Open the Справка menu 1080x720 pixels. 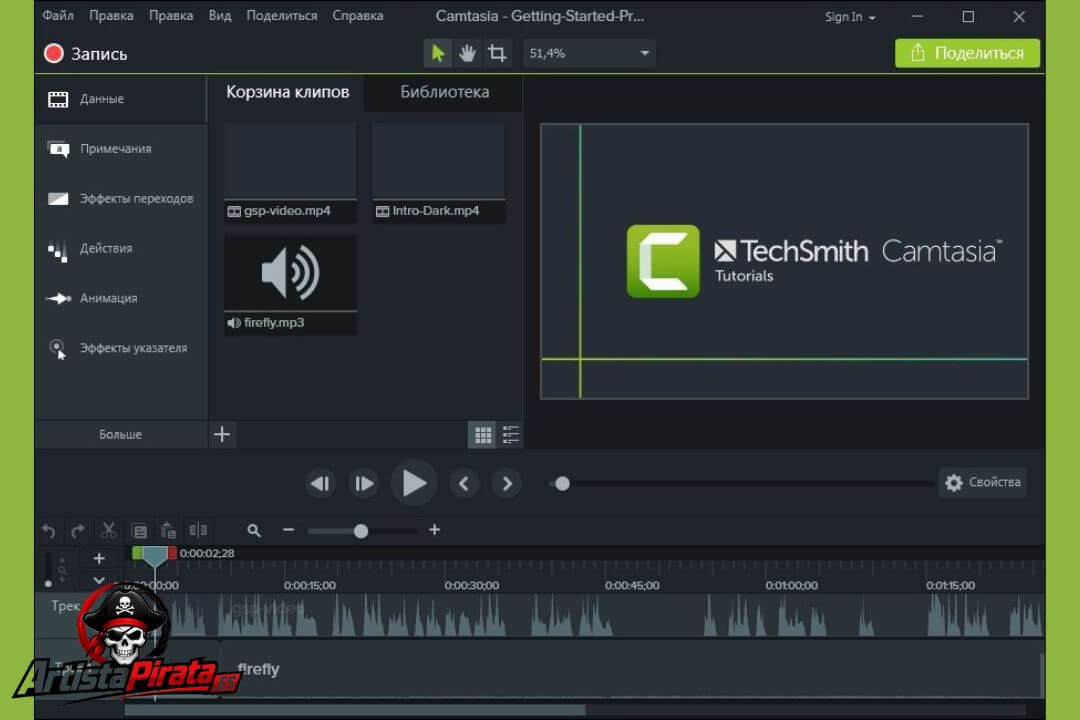pos(357,15)
